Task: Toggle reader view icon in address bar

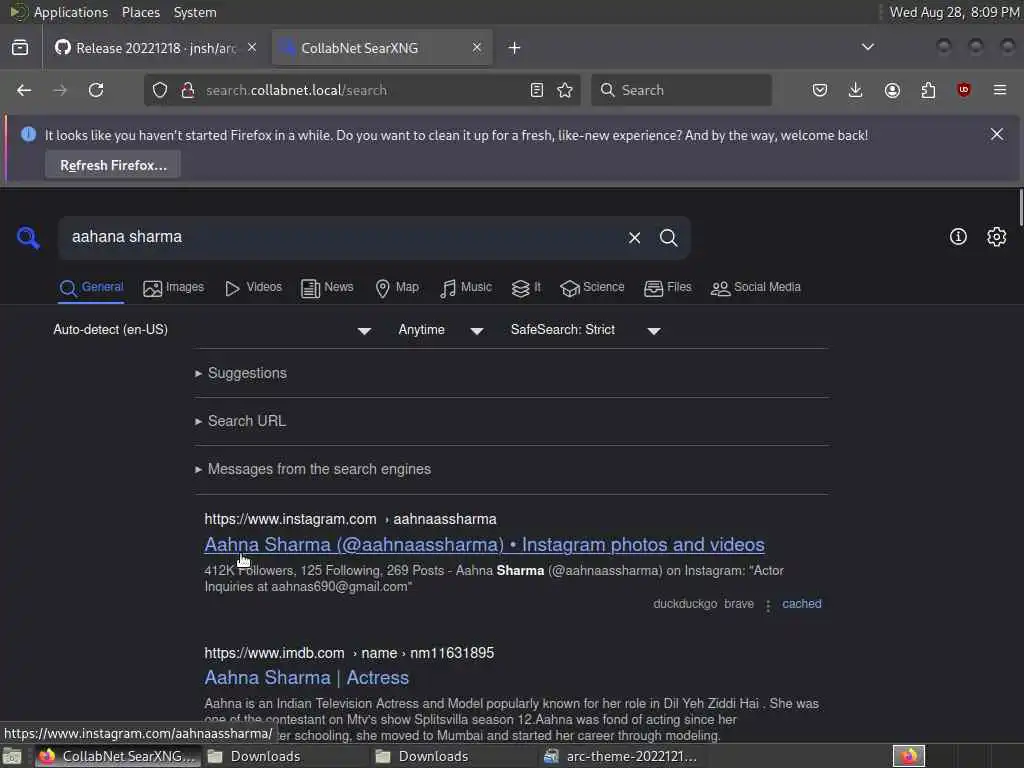Action: coord(537,90)
